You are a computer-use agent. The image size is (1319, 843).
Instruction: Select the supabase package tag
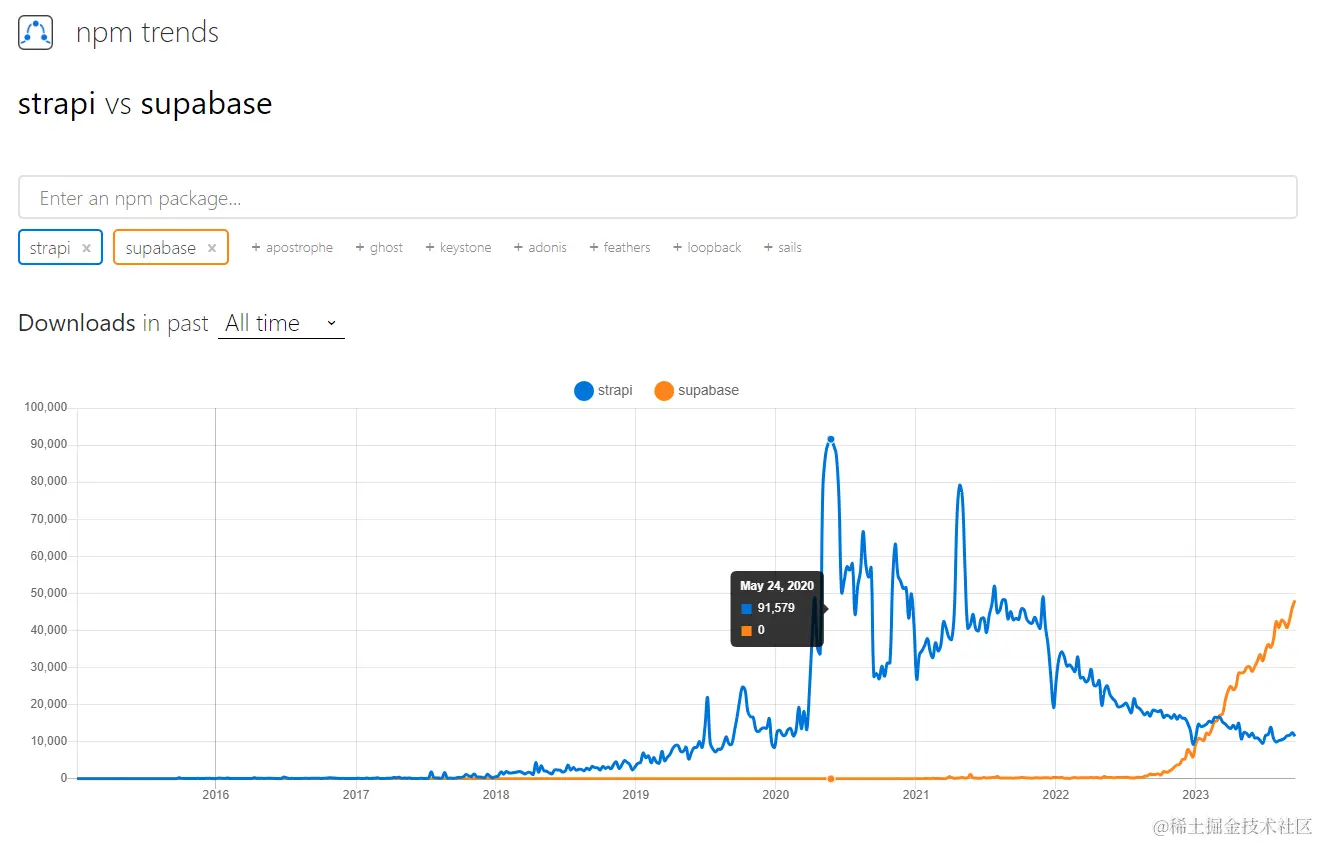coord(160,248)
